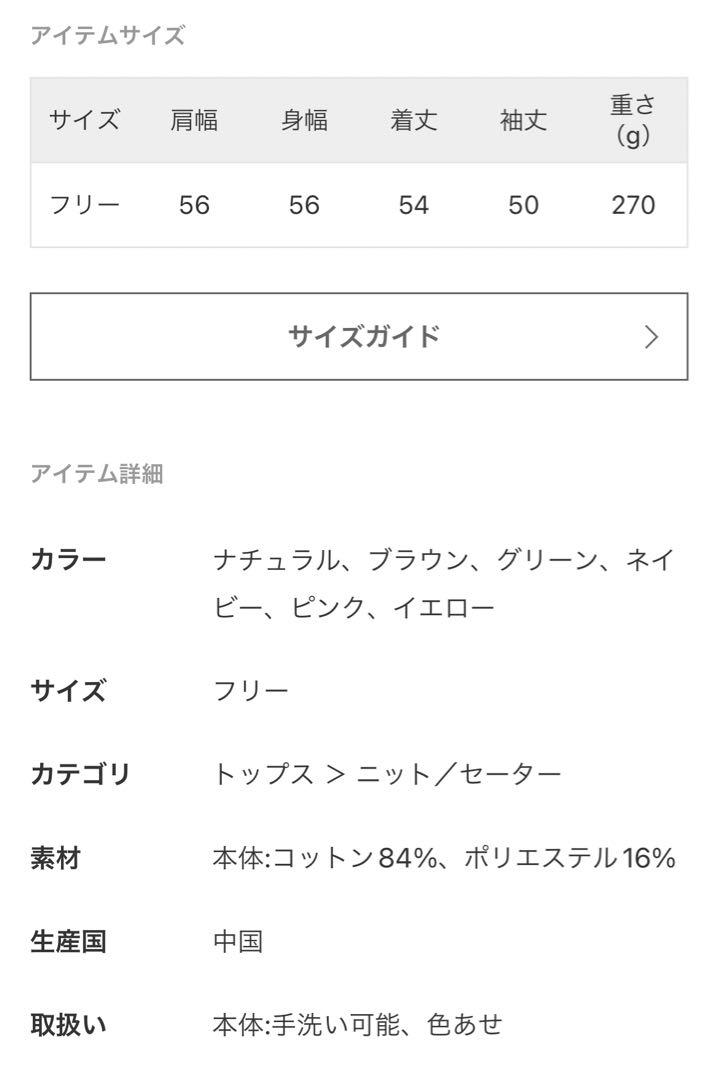
Task: Select the 肩幅 column header
Action: (194, 120)
